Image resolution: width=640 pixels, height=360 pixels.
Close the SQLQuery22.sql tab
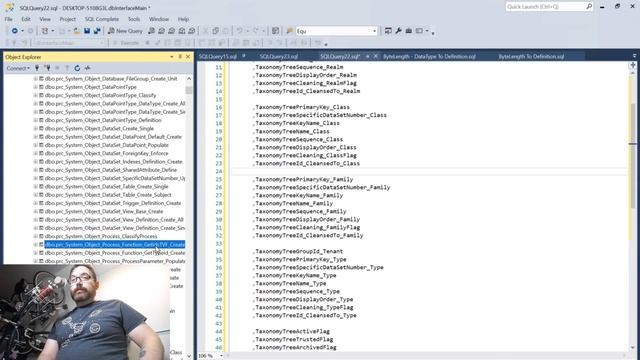[x=376, y=56]
